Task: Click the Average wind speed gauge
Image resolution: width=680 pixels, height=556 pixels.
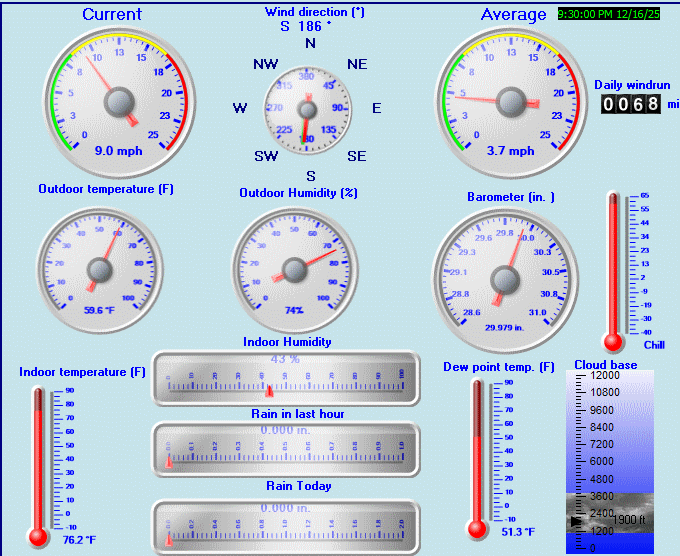Action: pos(511,100)
